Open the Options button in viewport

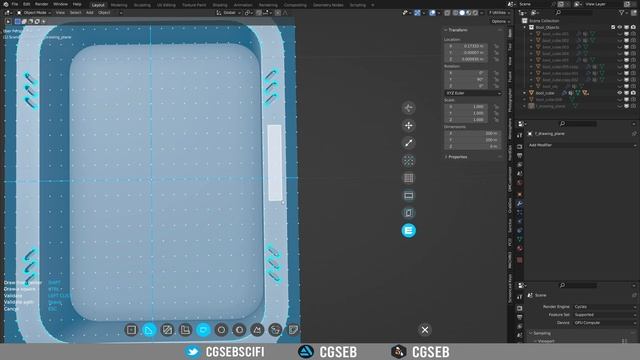(x=500, y=21)
